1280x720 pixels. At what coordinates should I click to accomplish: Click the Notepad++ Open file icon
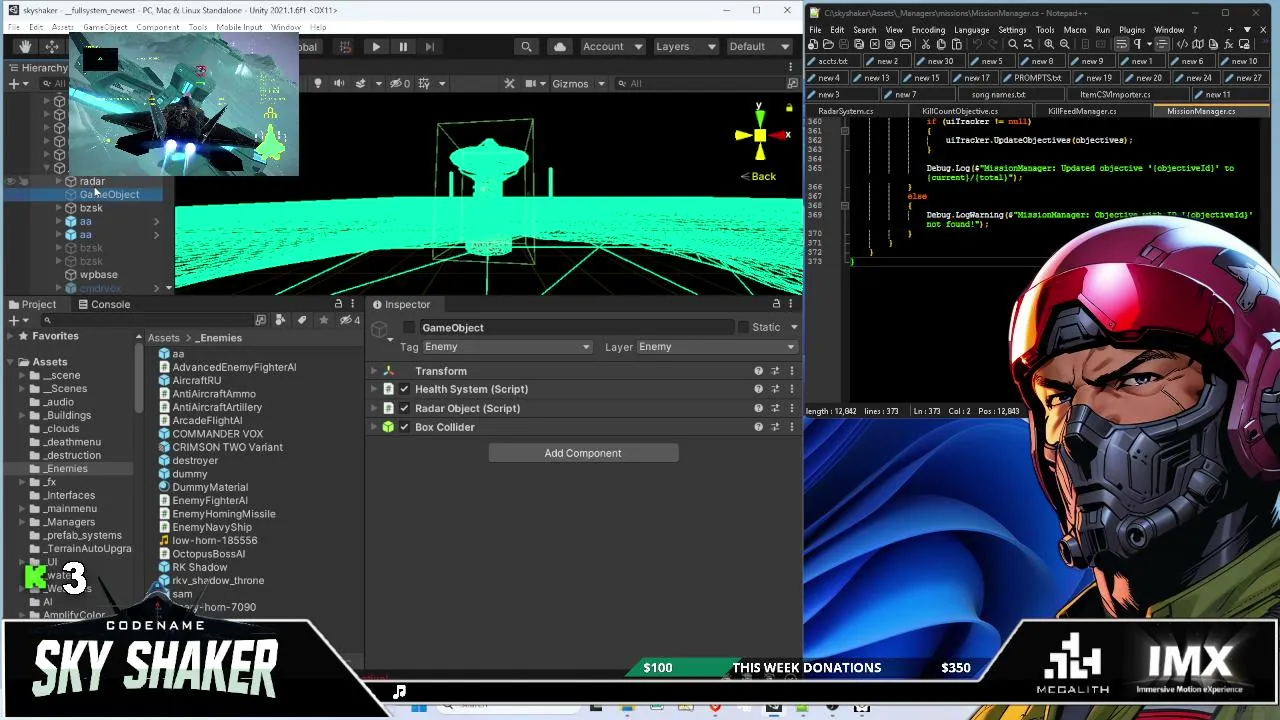point(828,45)
